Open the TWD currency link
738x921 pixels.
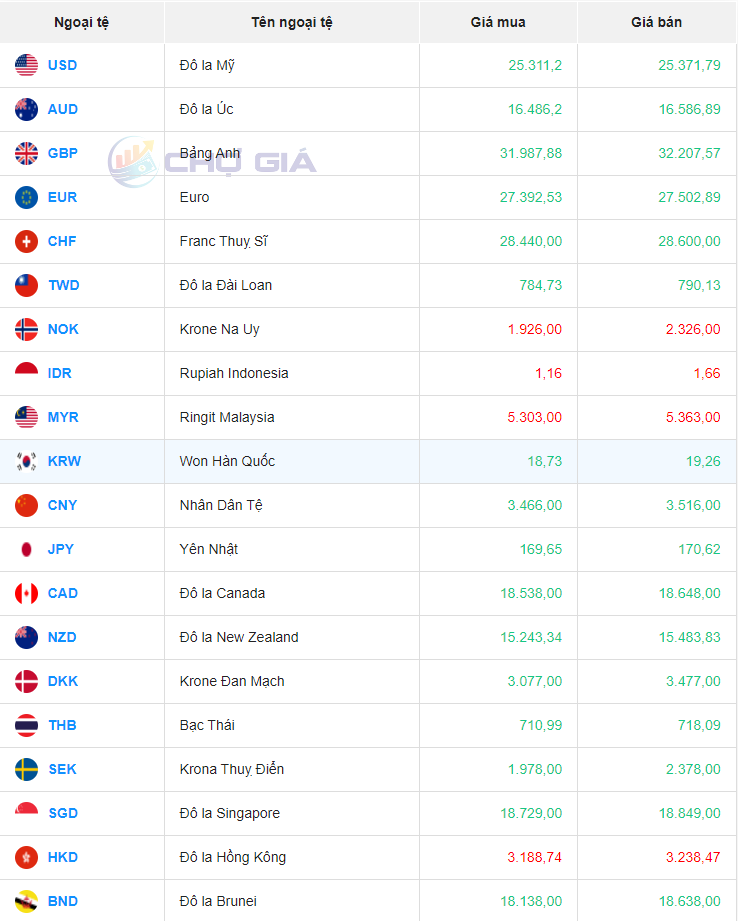coord(63,286)
